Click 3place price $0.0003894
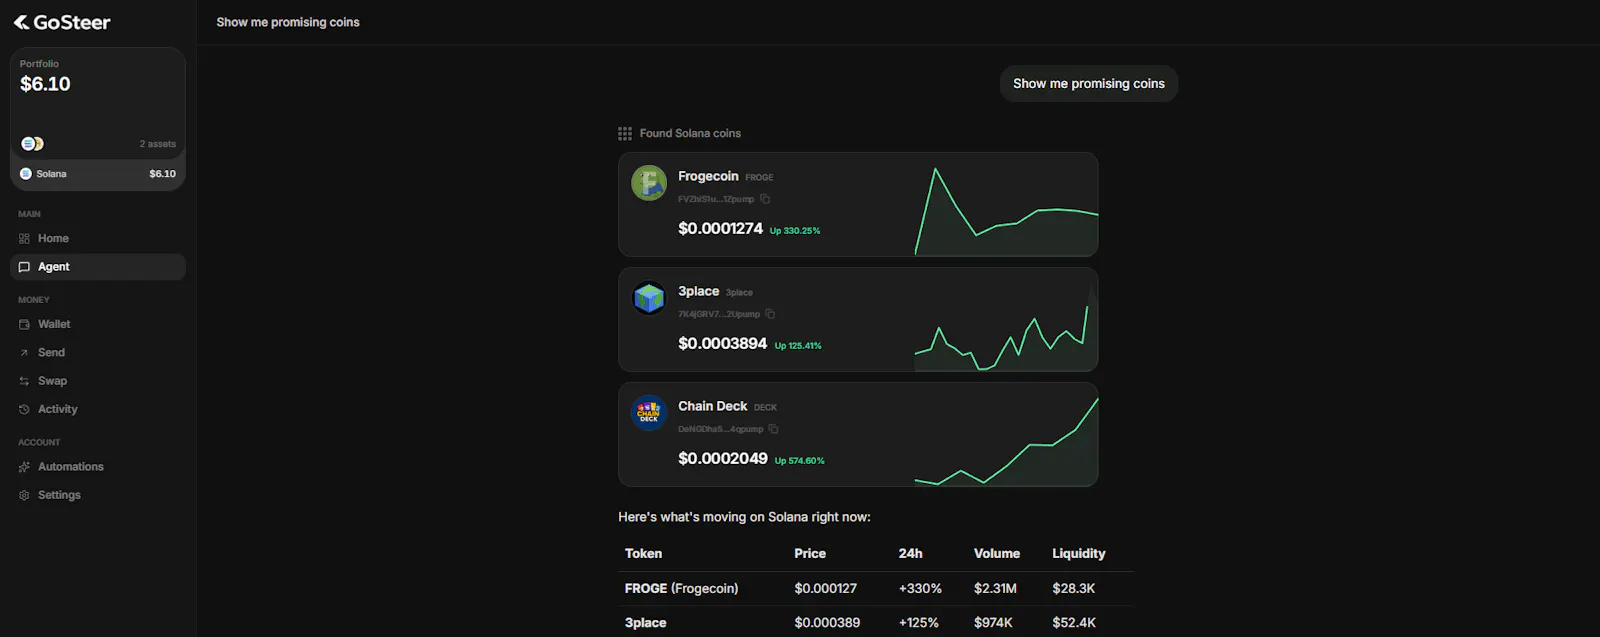This screenshot has height=637, width=1600. 722,344
